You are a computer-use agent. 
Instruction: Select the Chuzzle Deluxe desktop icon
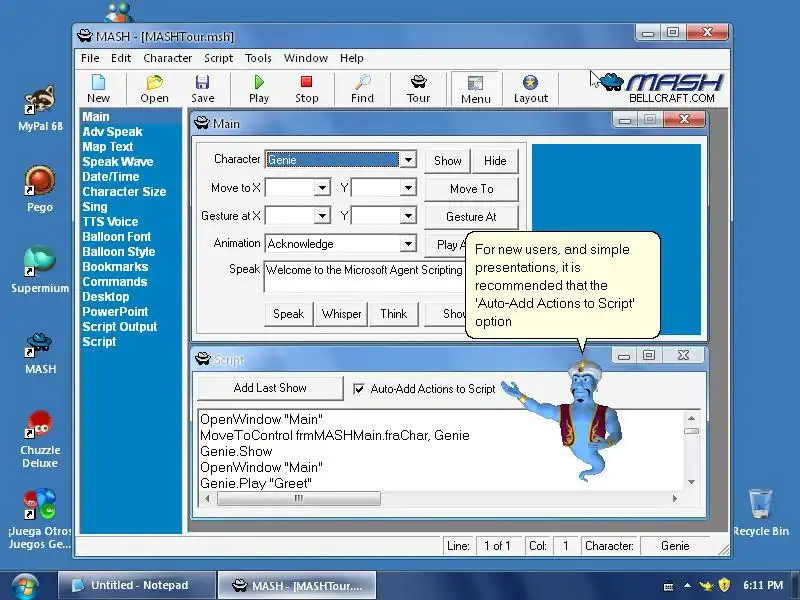tap(40, 440)
